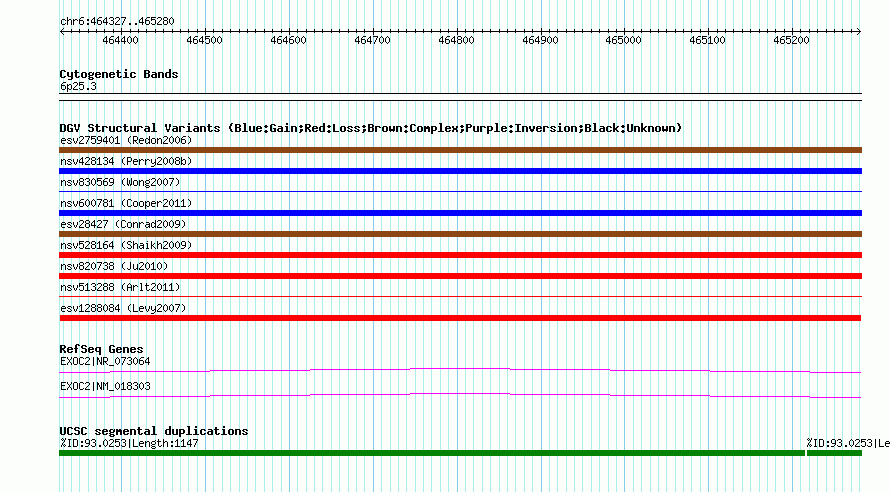The height and width of the screenshot is (492, 890).
Task: Click the nsv428134 (Perry2008b) label
Action: (126, 161)
